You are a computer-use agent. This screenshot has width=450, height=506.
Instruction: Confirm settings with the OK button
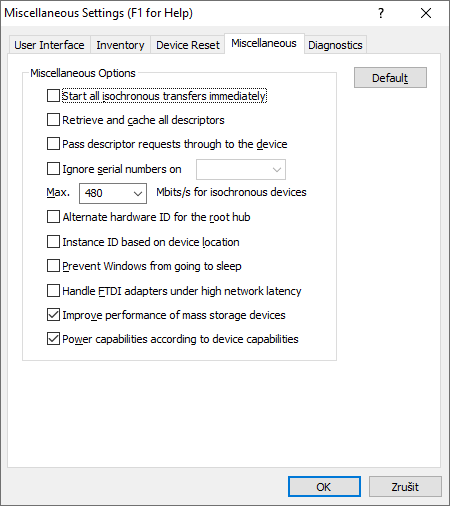[x=324, y=487]
